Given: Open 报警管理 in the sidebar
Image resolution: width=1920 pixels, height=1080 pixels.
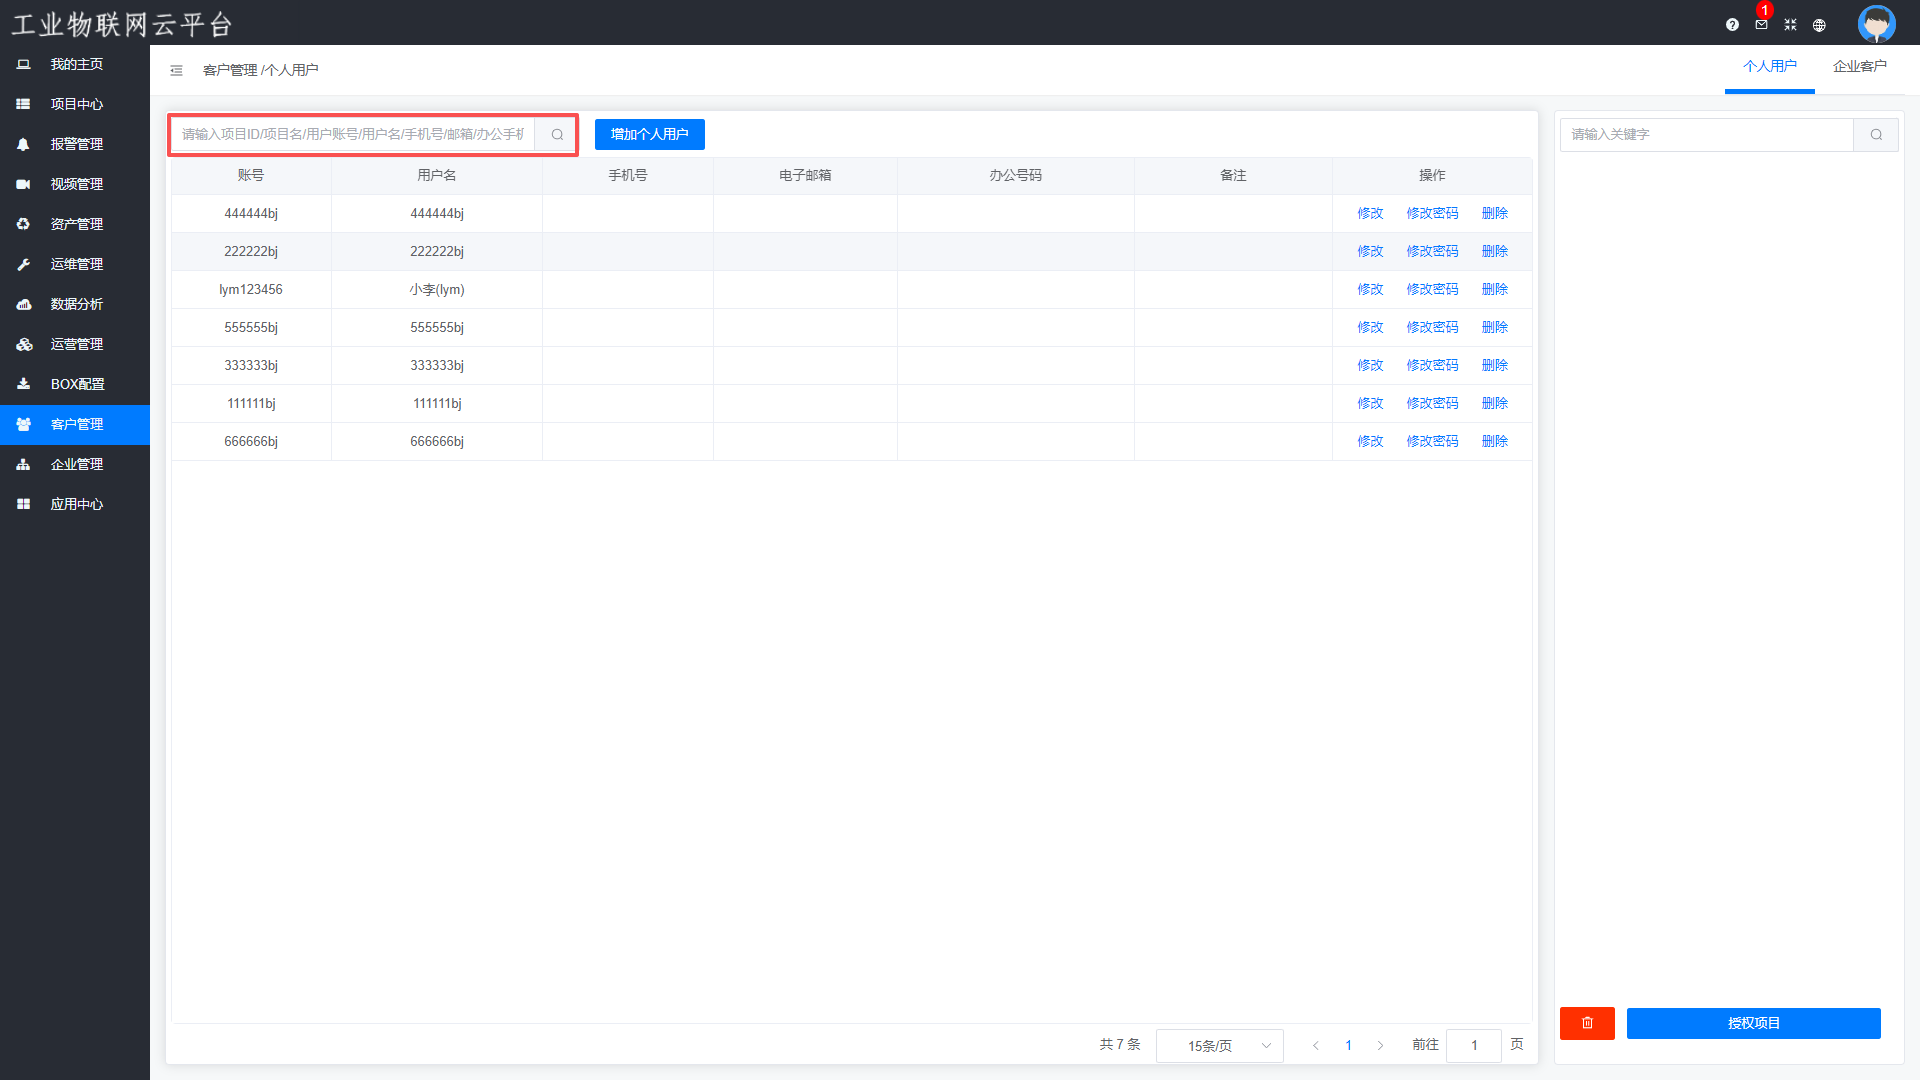Looking at the screenshot, I should tap(76, 144).
